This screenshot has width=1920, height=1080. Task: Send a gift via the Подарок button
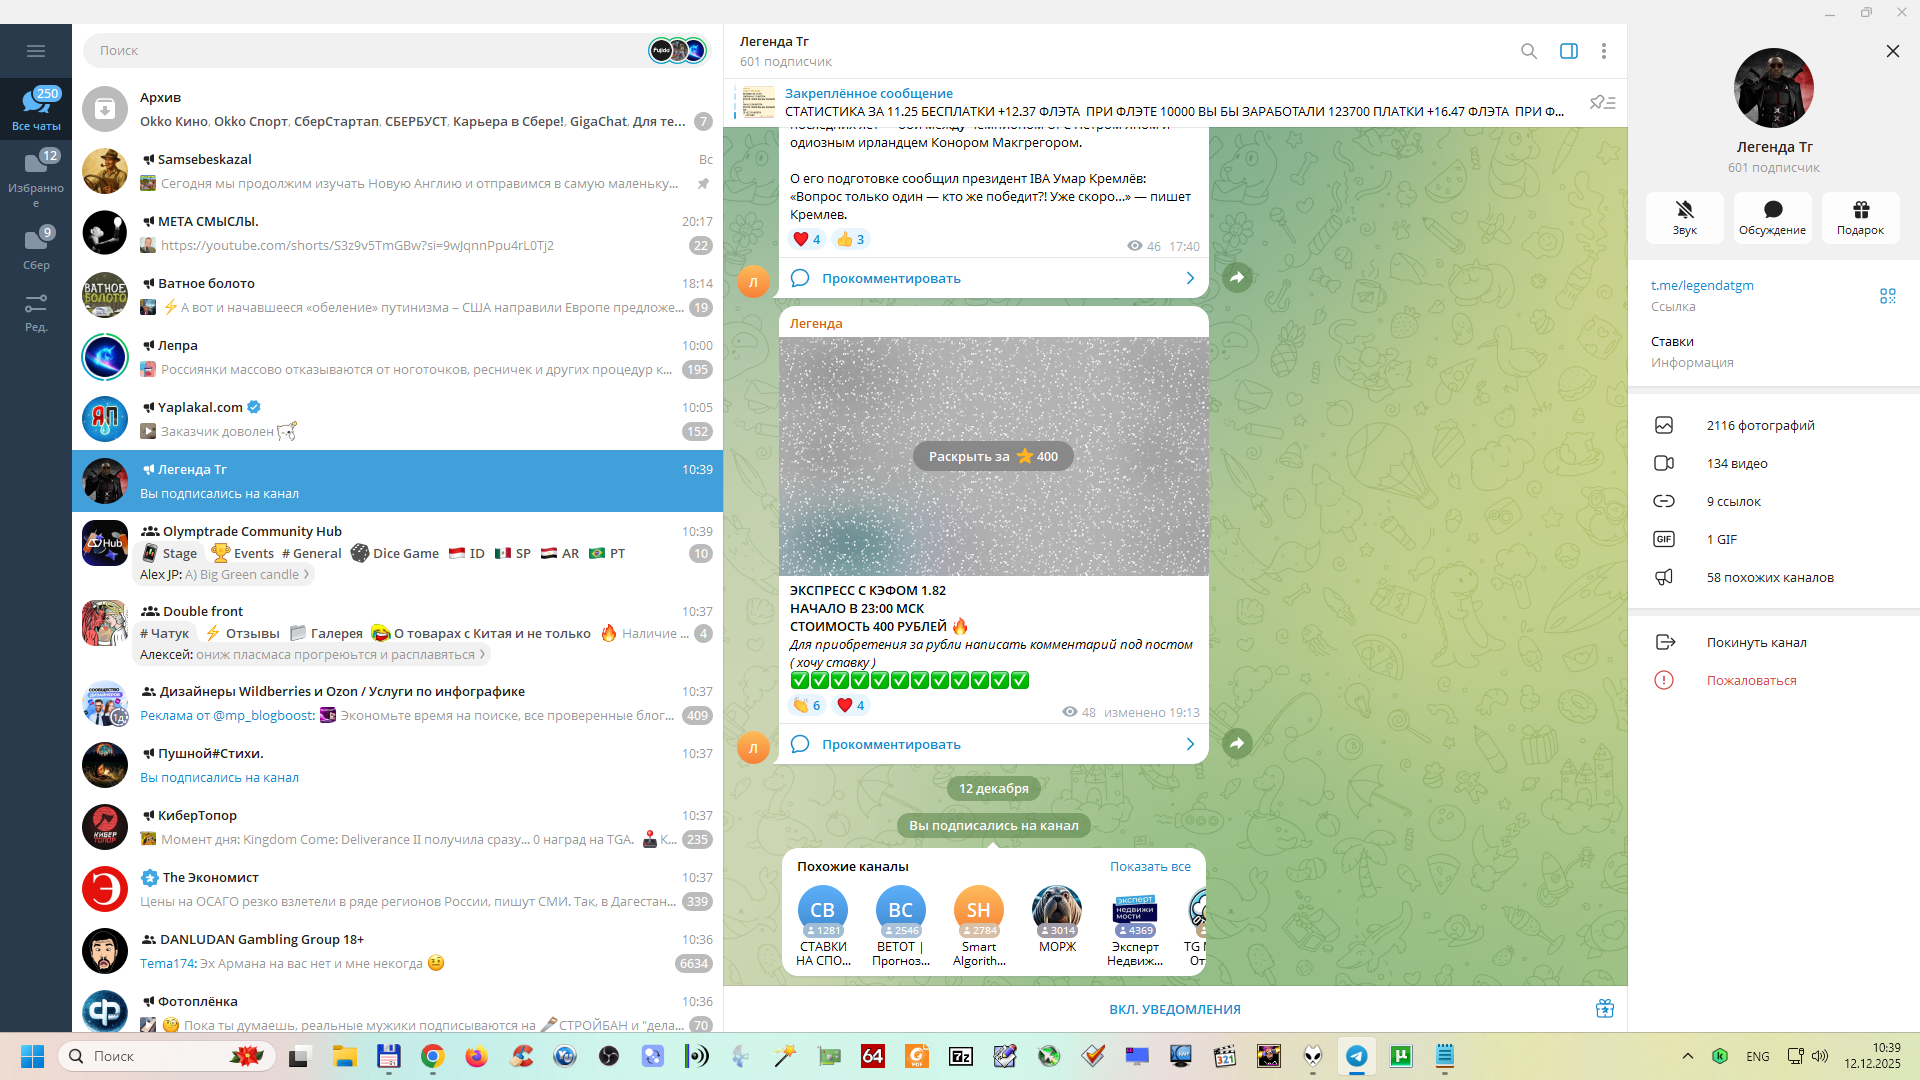(x=1860, y=217)
